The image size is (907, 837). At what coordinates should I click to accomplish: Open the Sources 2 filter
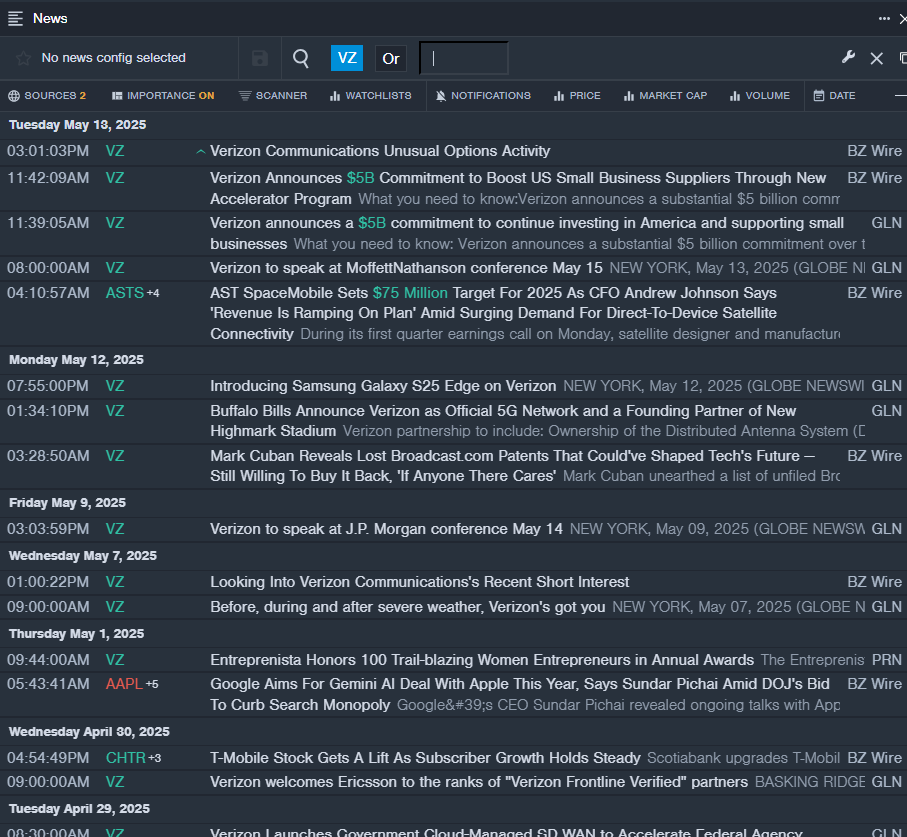coord(47,95)
